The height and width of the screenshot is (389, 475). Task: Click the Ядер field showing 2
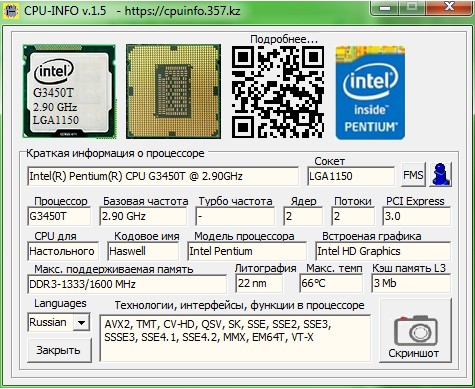click(x=303, y=216)
